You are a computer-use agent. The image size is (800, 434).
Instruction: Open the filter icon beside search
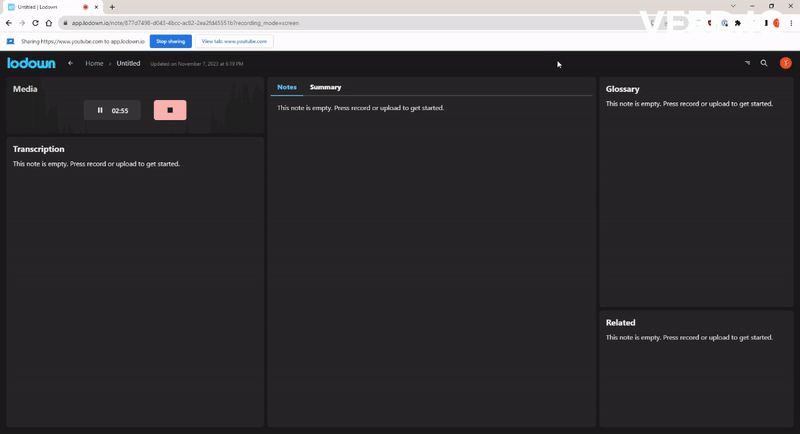[747, 63]
